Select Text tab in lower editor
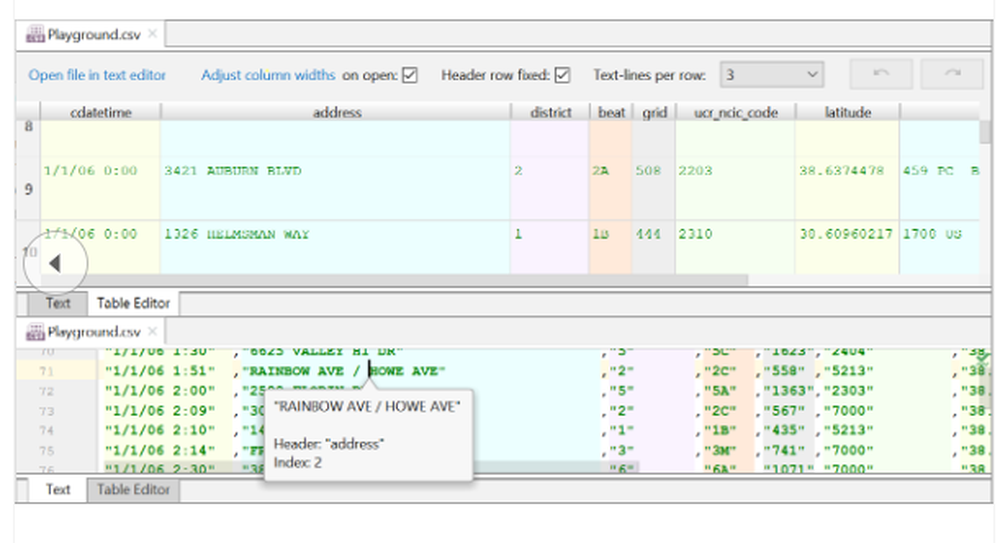 [57, 489]
